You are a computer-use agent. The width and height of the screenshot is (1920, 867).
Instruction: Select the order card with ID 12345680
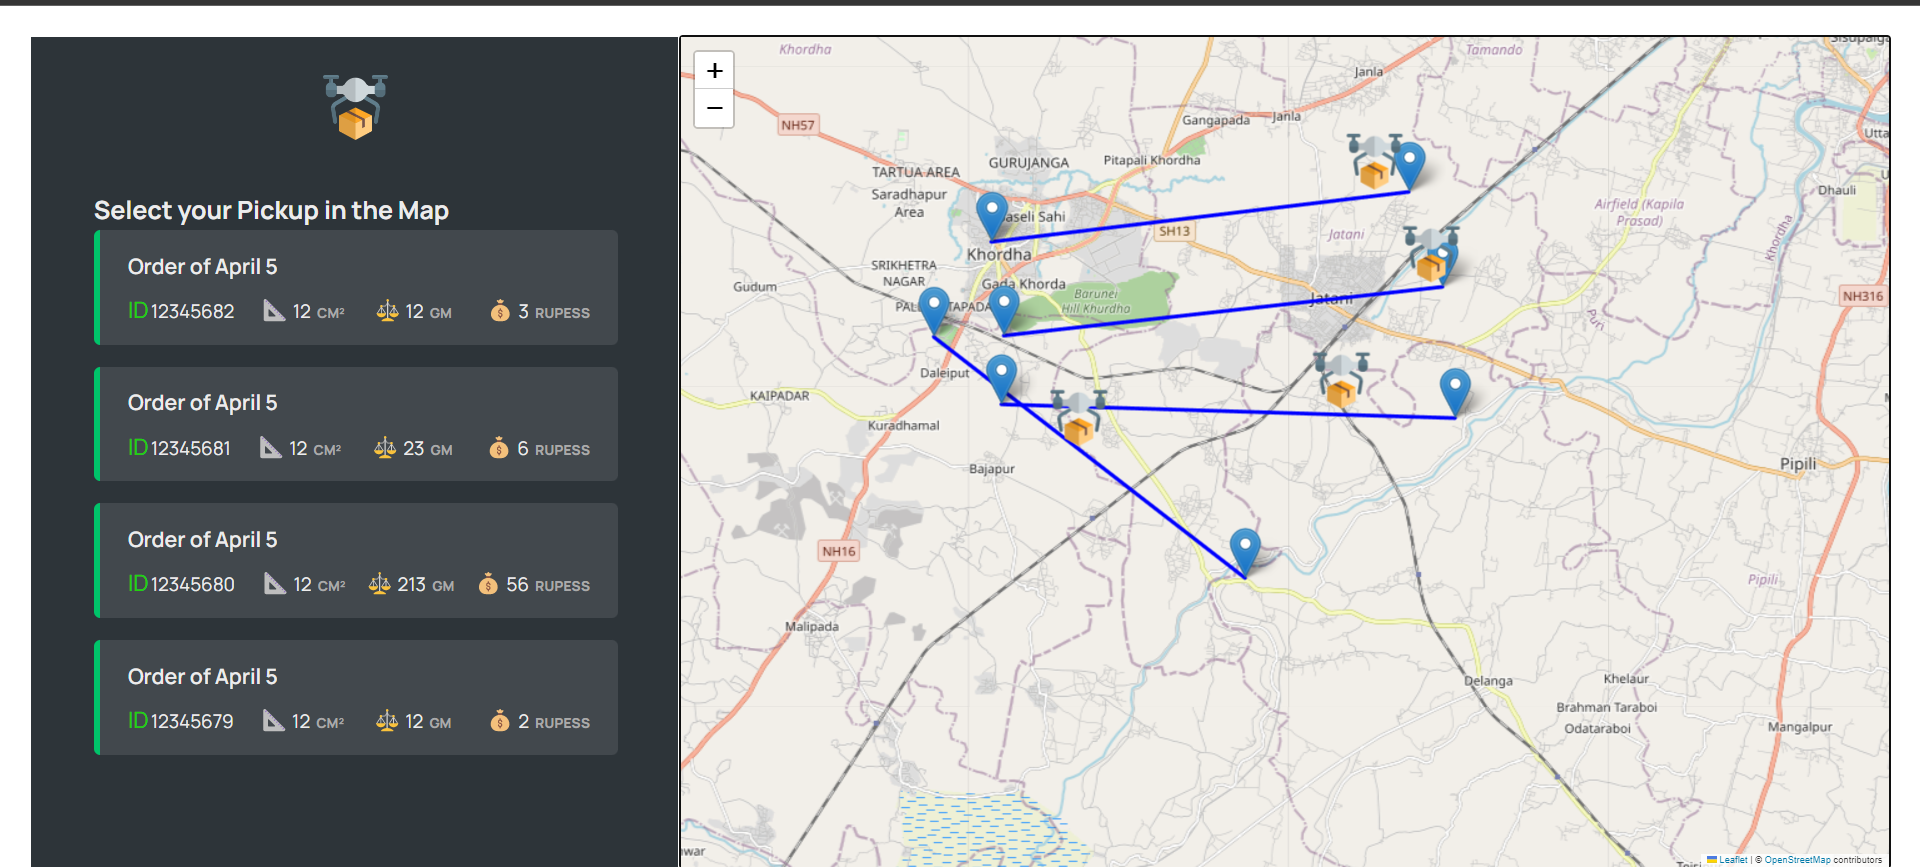[356, 561]
